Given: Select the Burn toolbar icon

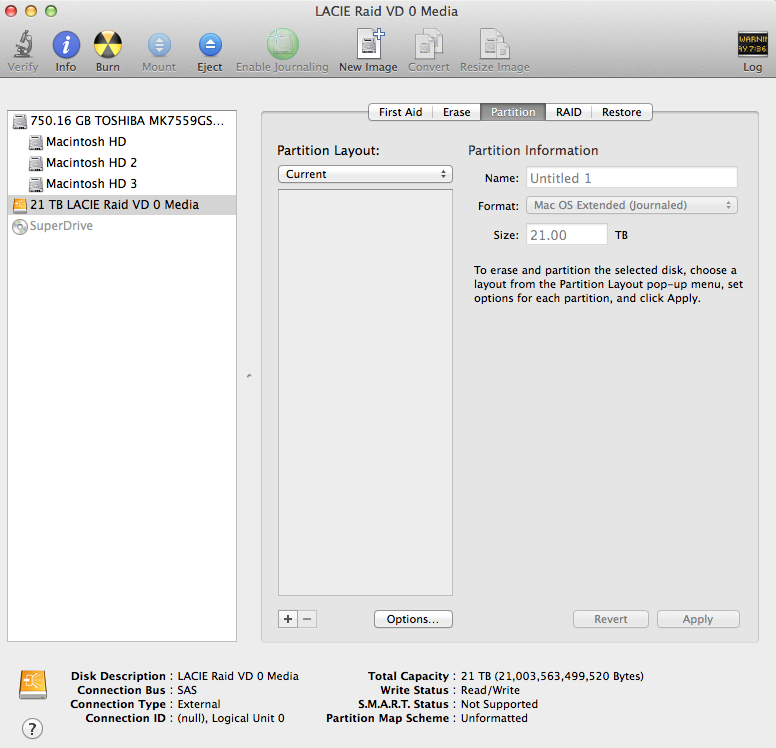Looking at the screenshot, I should [107, 45].
